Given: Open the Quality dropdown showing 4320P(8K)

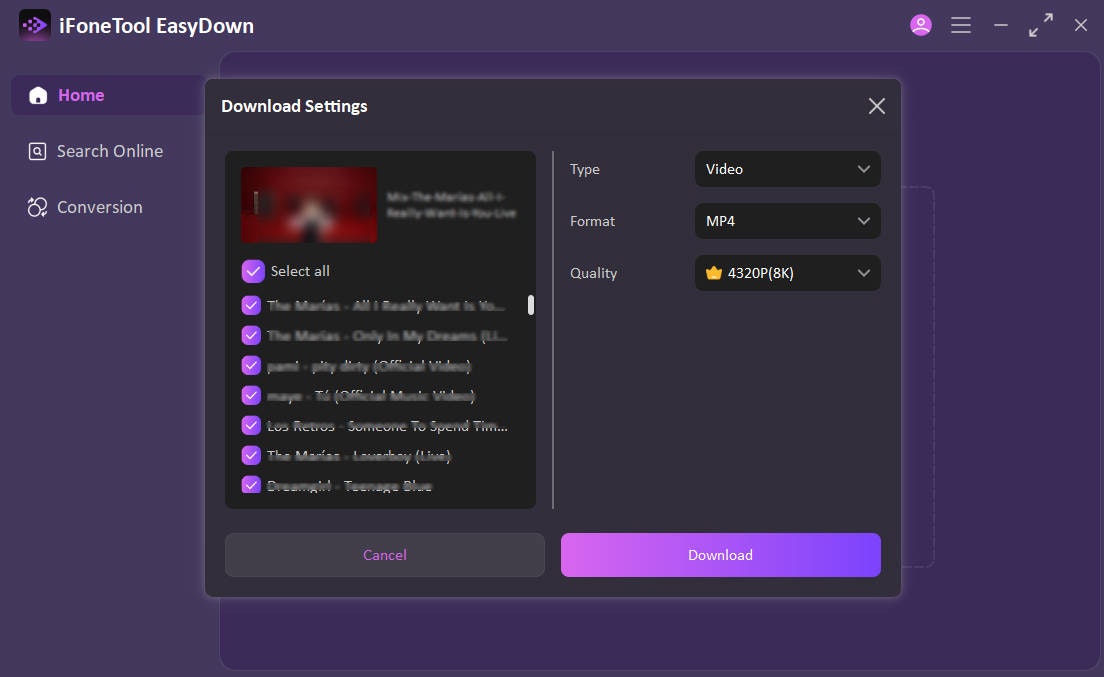Looking at the screenshot, I should tap(787, 273).
